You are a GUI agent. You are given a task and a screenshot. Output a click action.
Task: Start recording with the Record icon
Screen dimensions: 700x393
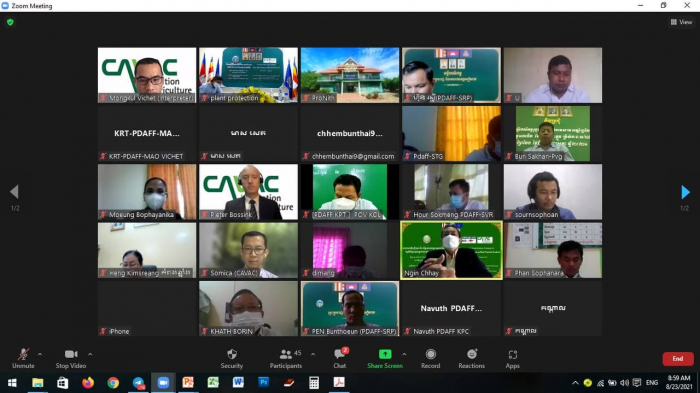[x=430, y=359]
